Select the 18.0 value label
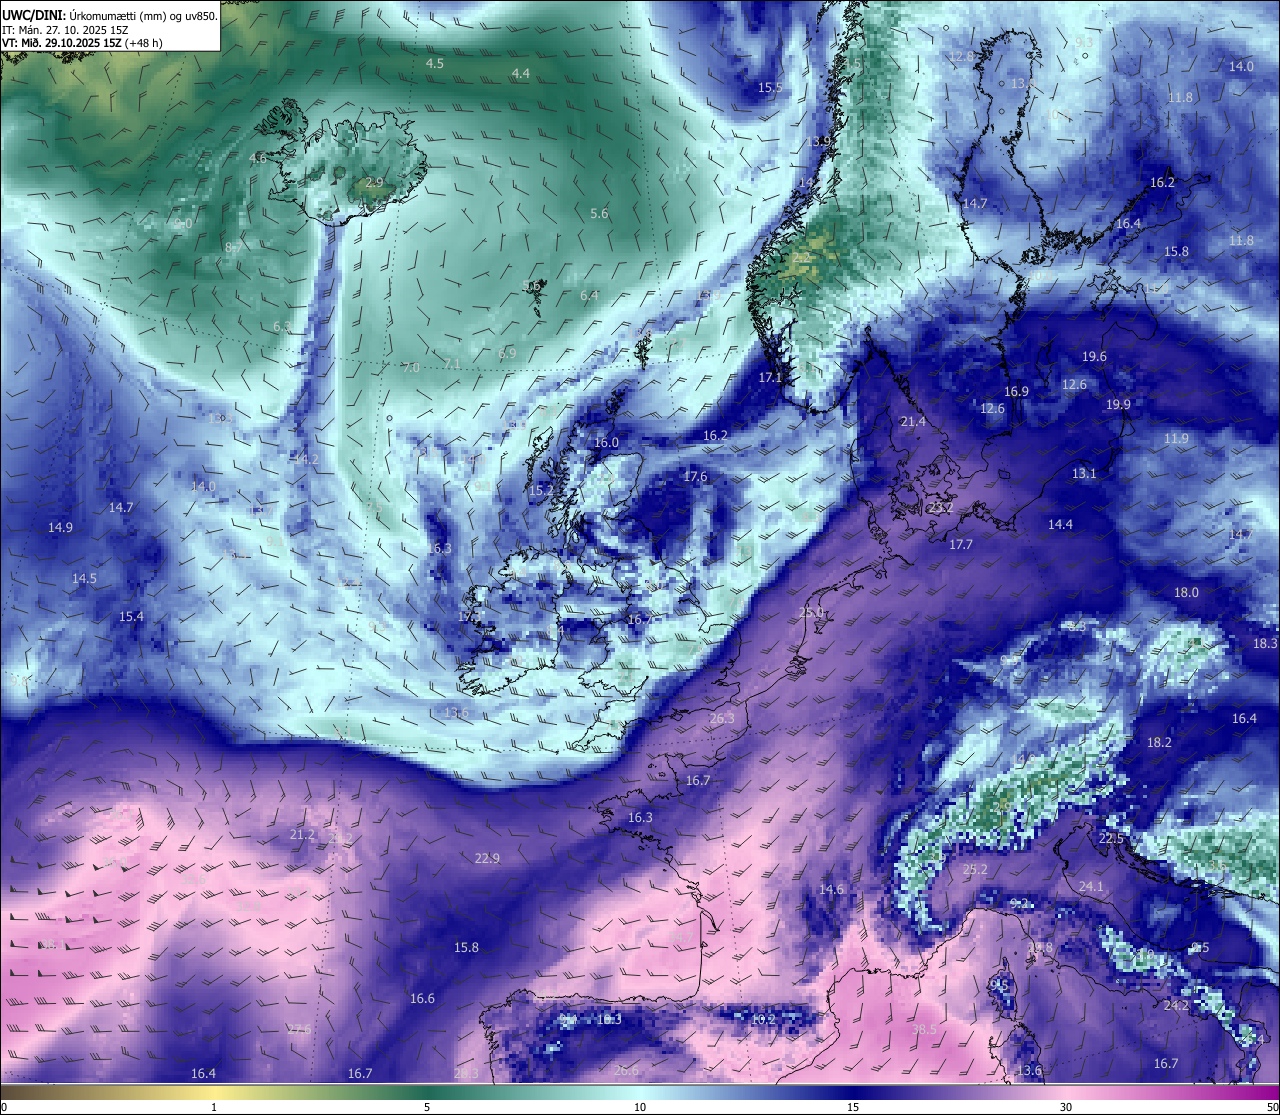The image size is (1280, 1115). [1186, 592]
